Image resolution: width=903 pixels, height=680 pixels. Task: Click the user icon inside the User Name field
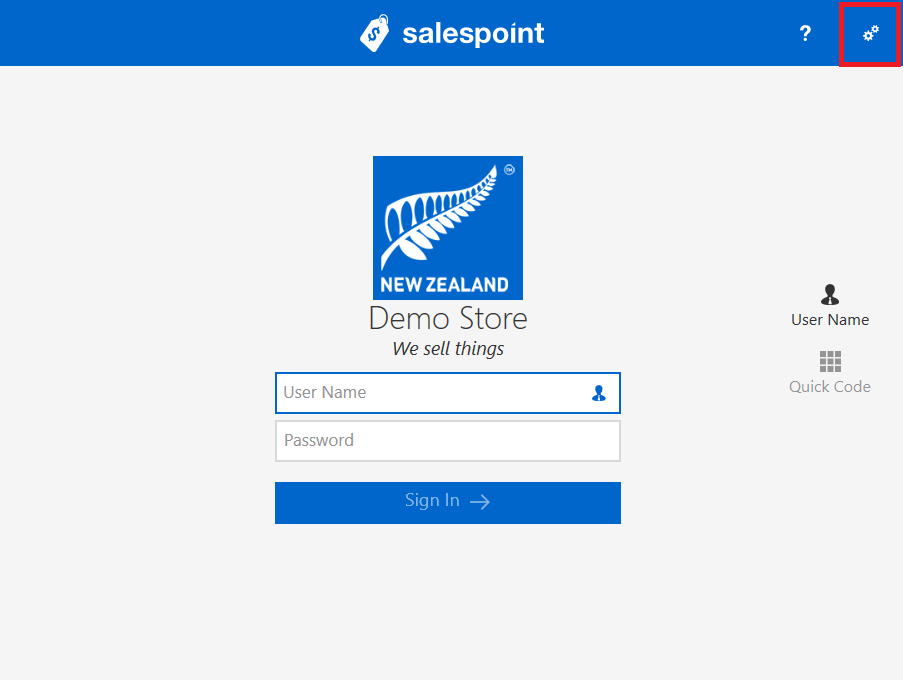[598, 393]
